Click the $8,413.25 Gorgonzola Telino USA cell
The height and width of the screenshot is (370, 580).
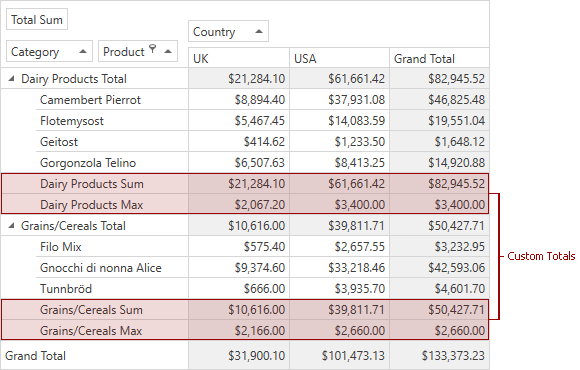coord(339,162)
